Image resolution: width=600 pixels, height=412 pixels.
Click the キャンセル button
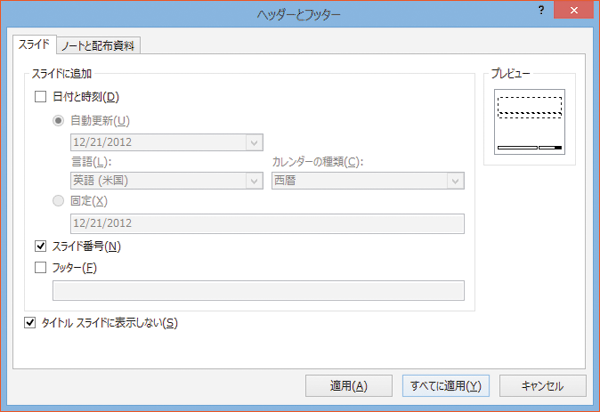click(543, 386)
